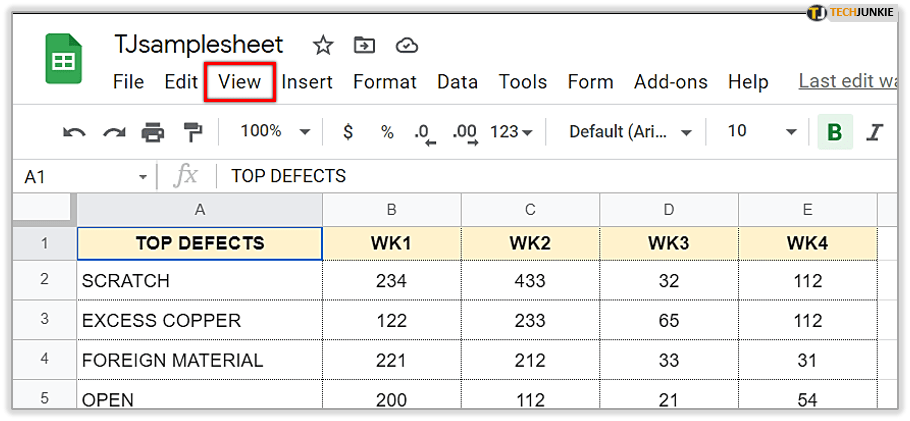
Task: Format as currency with dollar icon
Action: point(348,132)
